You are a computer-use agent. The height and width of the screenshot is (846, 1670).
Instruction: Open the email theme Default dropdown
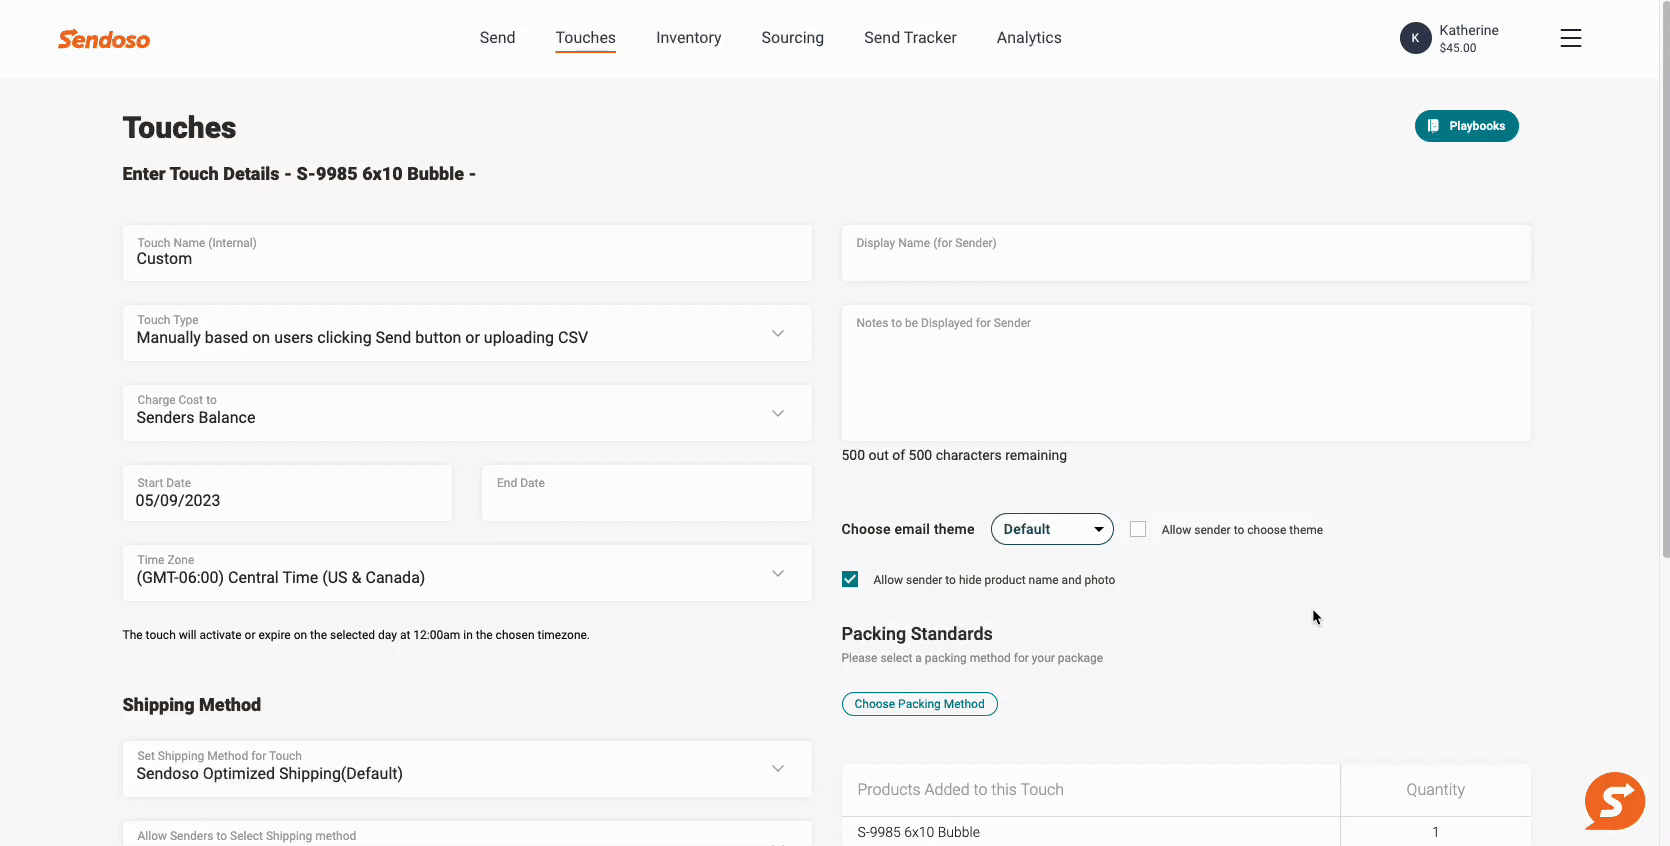pyautogui.click(x=1052, y=529)
